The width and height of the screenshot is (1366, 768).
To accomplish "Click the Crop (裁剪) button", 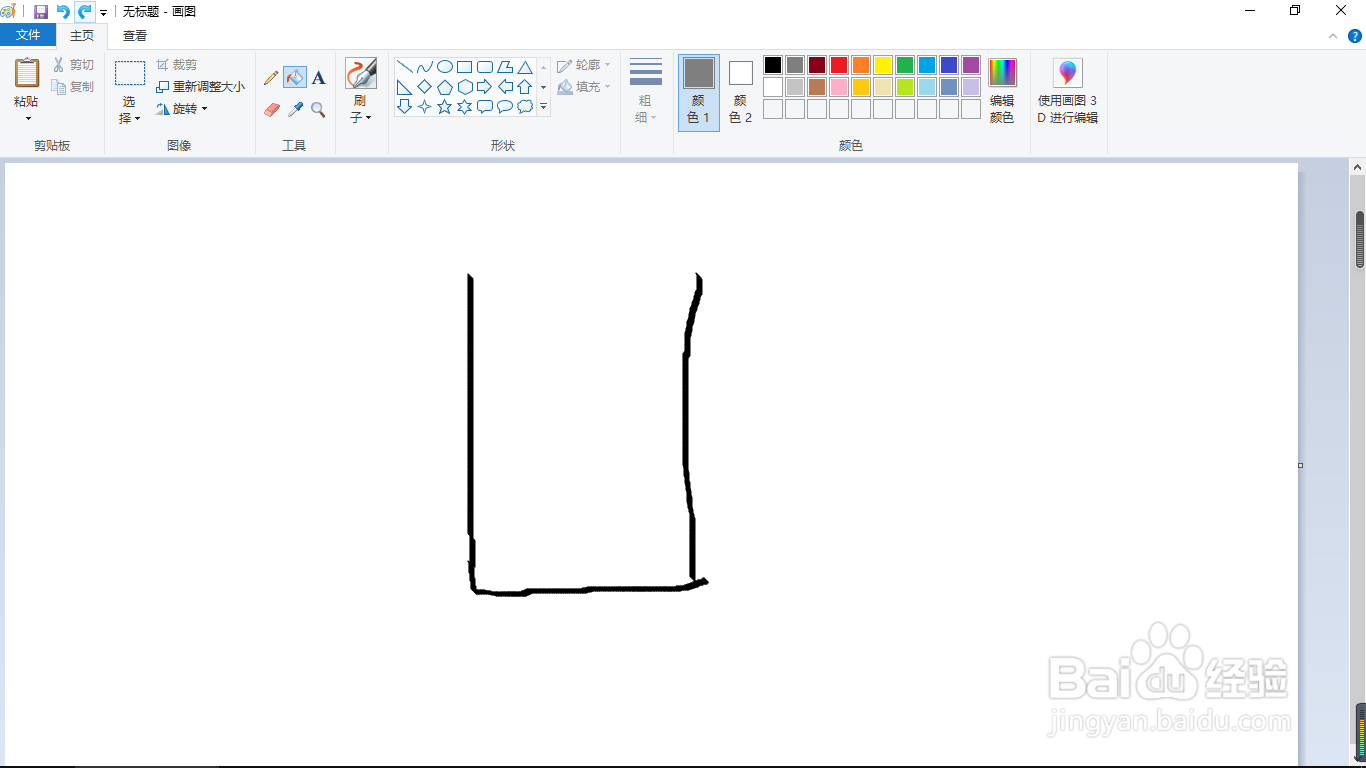I will [x=177, y=65].
